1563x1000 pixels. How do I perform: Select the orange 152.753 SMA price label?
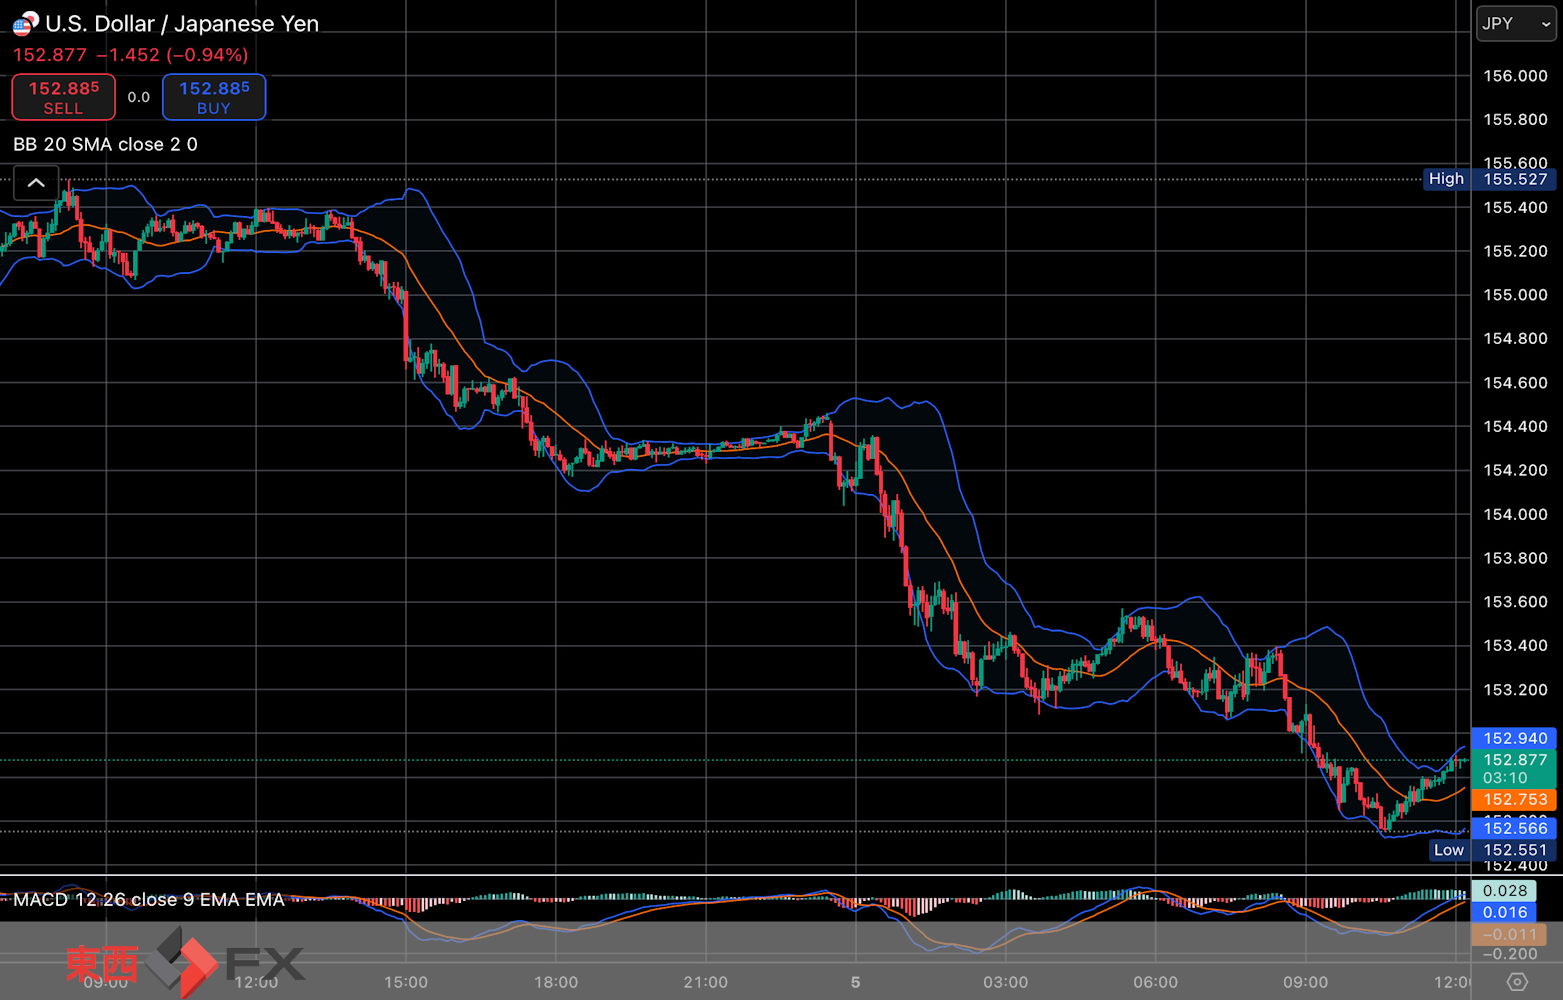point(1514,799)
